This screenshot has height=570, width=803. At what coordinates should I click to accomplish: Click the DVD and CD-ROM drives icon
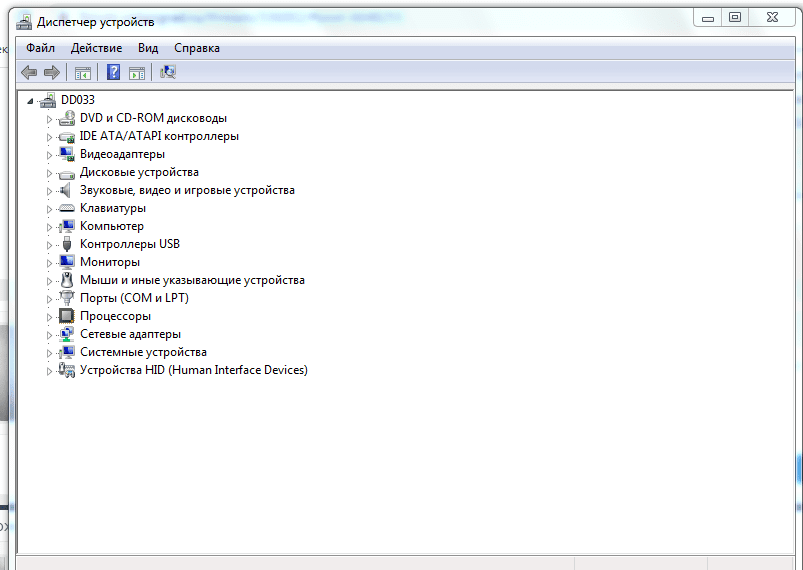(67, 118)
